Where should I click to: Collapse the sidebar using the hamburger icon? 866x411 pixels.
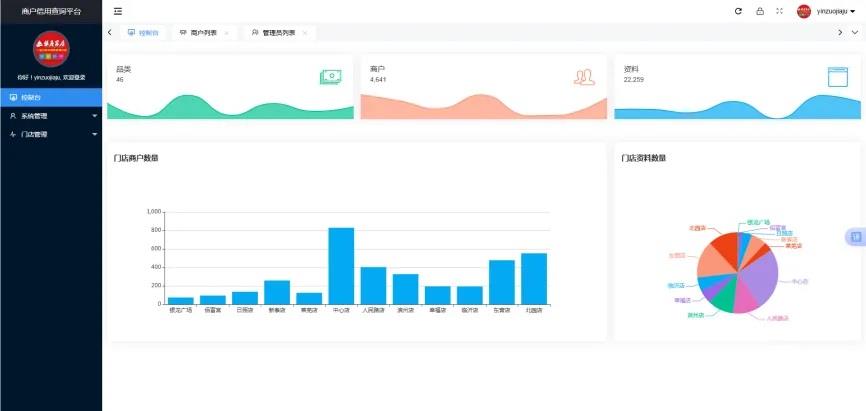tap(118, 11)
